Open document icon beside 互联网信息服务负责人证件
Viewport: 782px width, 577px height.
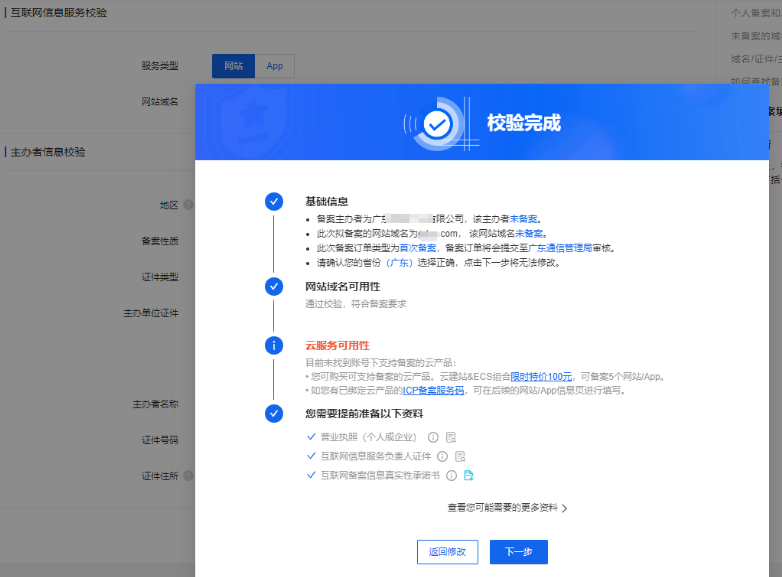(x=459, y=456)
